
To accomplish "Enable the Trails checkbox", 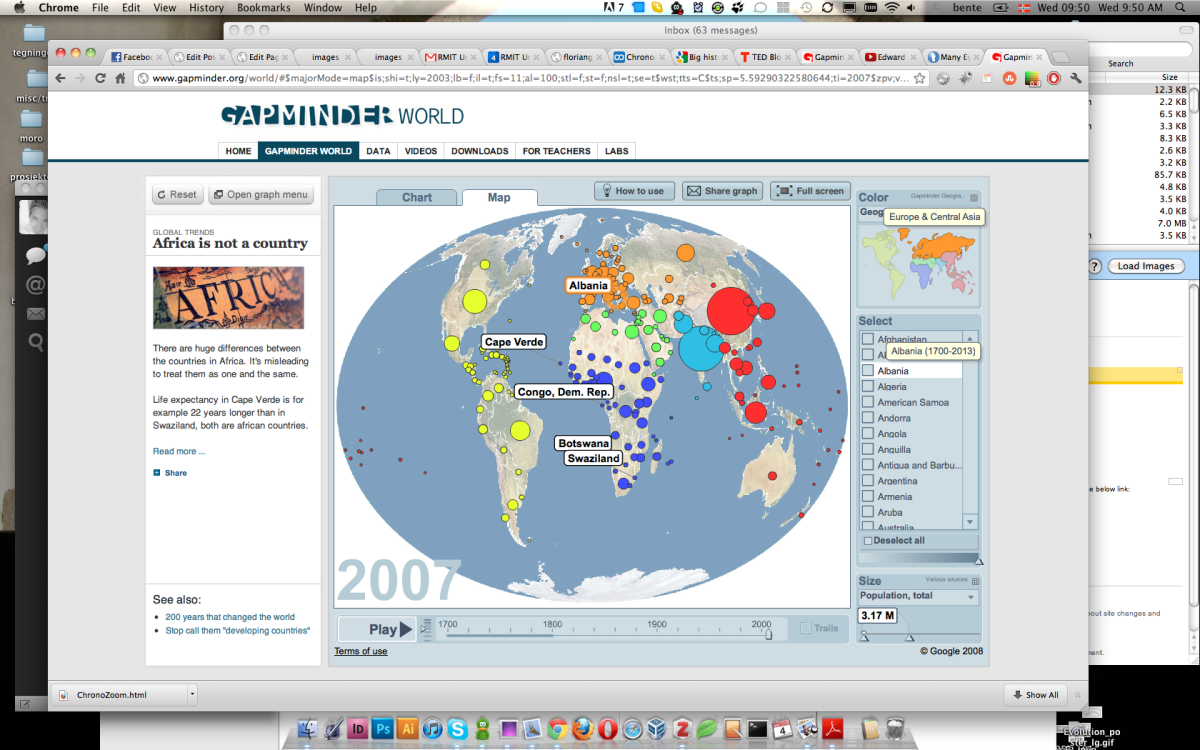I will [806, 629].
